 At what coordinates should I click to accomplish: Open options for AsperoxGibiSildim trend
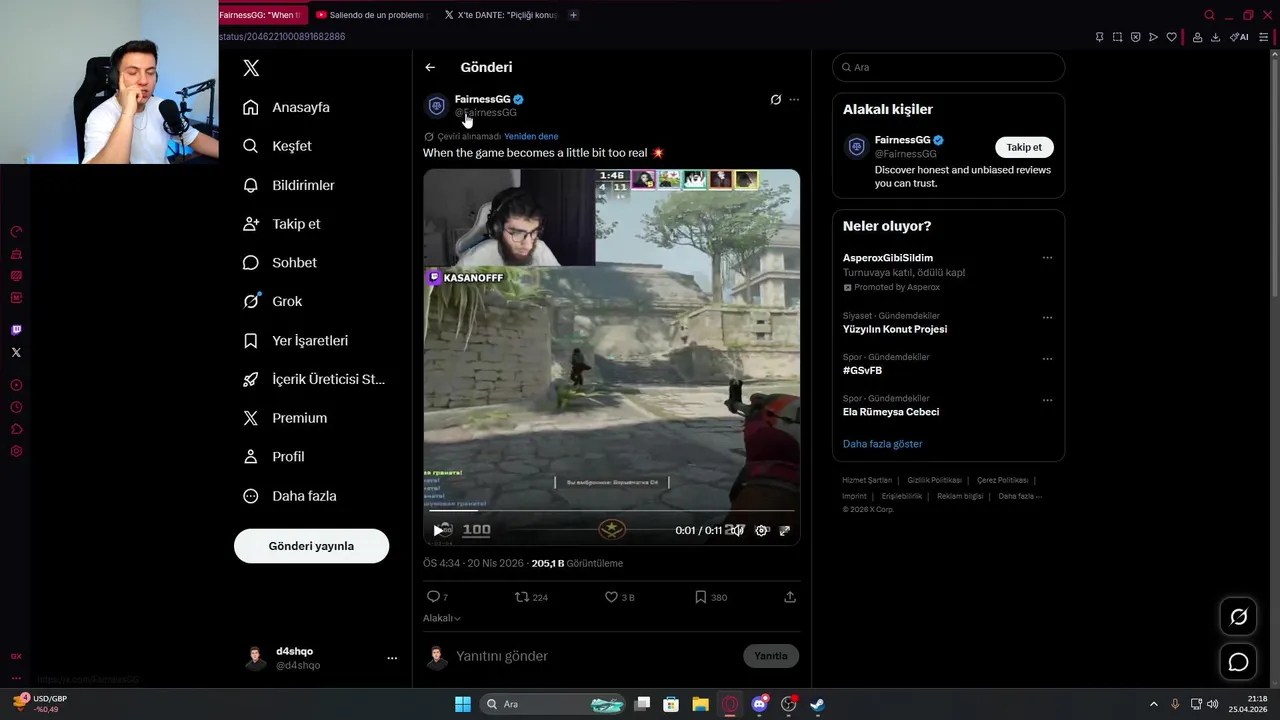pos(1047,258)
